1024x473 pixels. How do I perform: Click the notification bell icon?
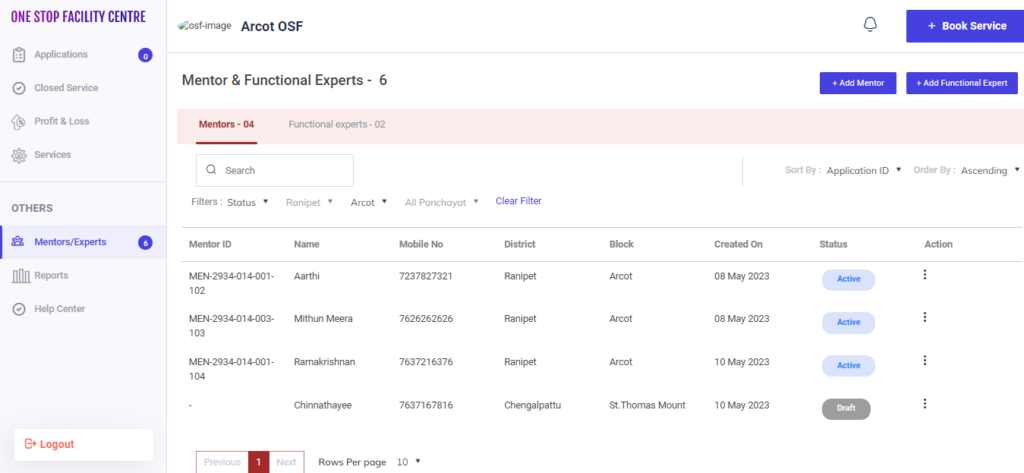click(x=869, y=25)
